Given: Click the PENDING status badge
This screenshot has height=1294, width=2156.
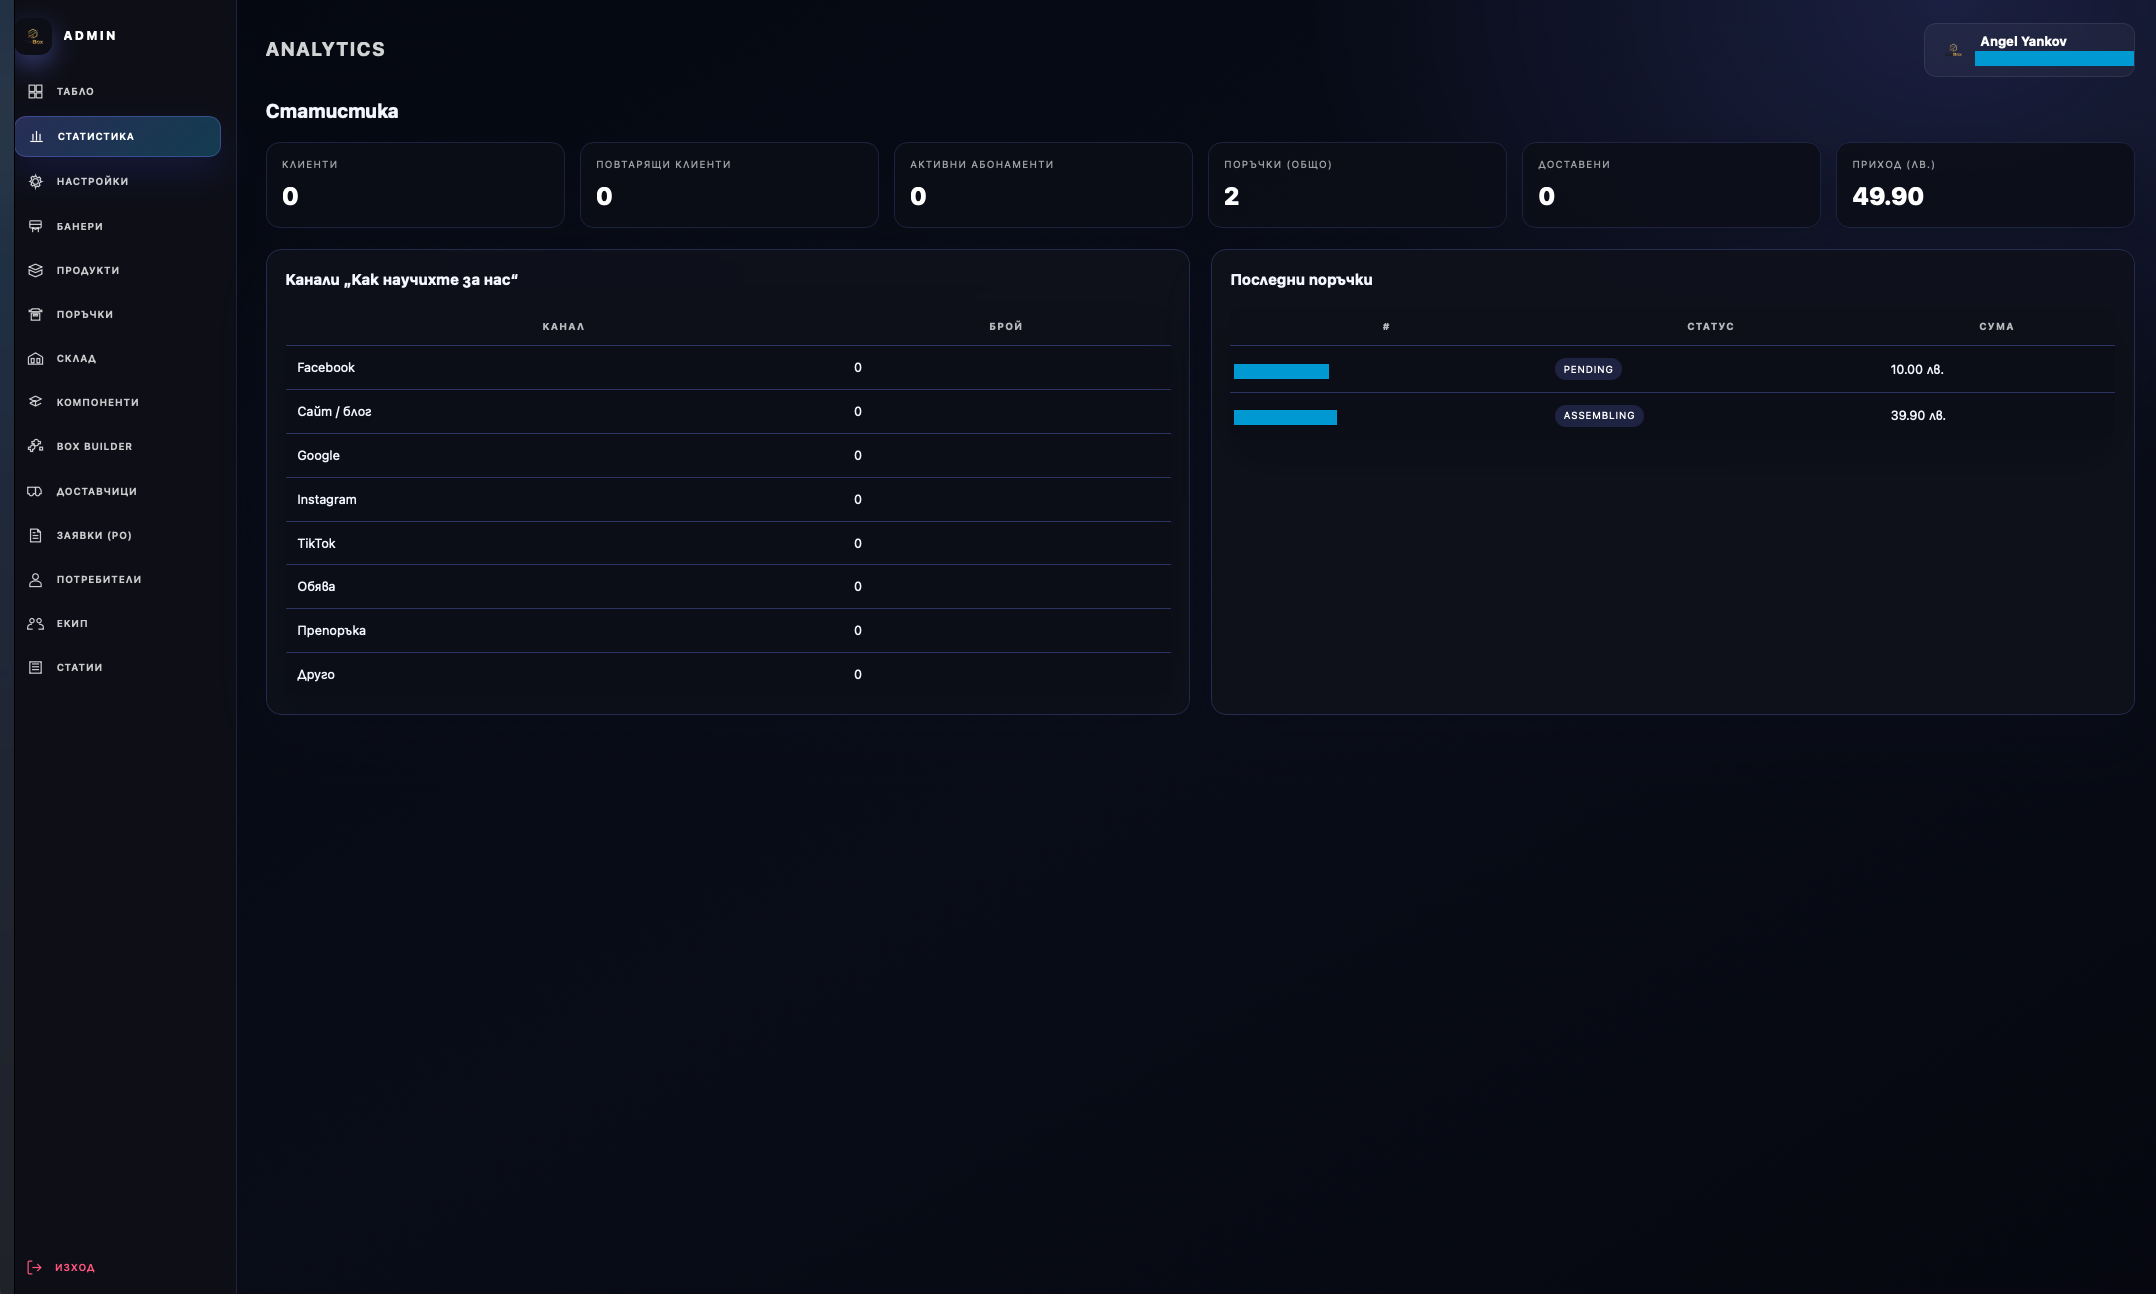Looking at the screenshot, I should tap(1587, 369).
